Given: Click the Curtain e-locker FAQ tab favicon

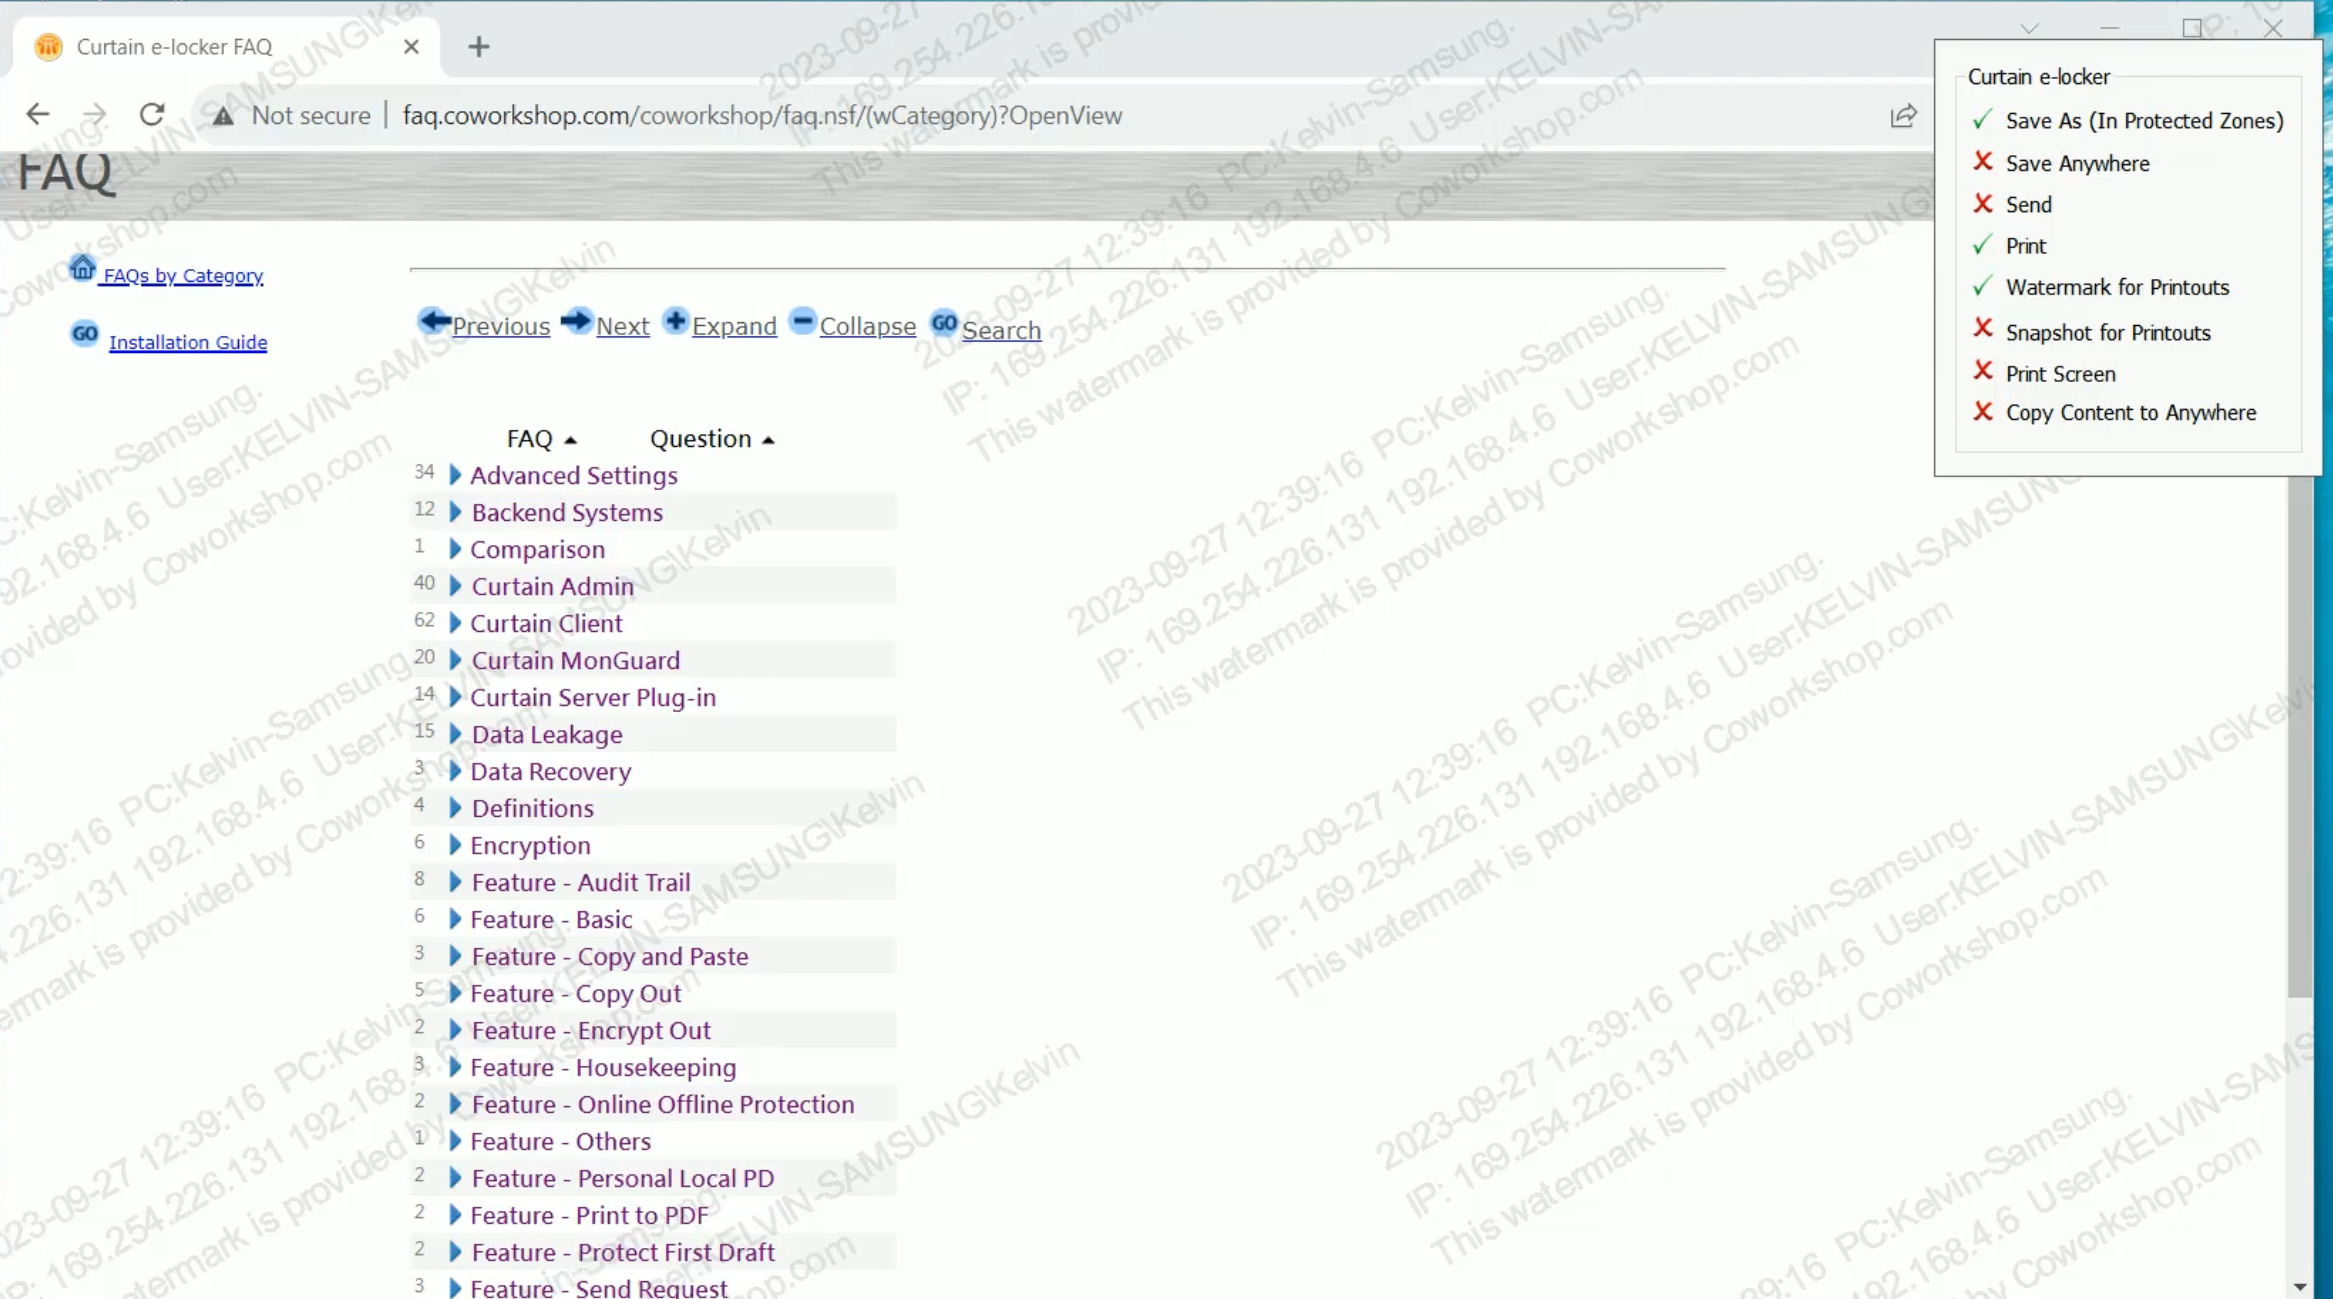Looking at the screenshot, I should (x=48, y=46).
